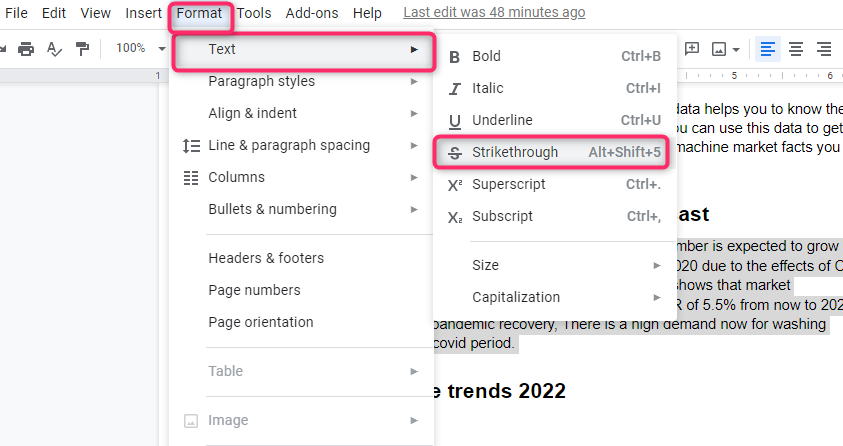
Task: Click the Last edit was 48 minutes ago link
Action: (x=494, y=12)
